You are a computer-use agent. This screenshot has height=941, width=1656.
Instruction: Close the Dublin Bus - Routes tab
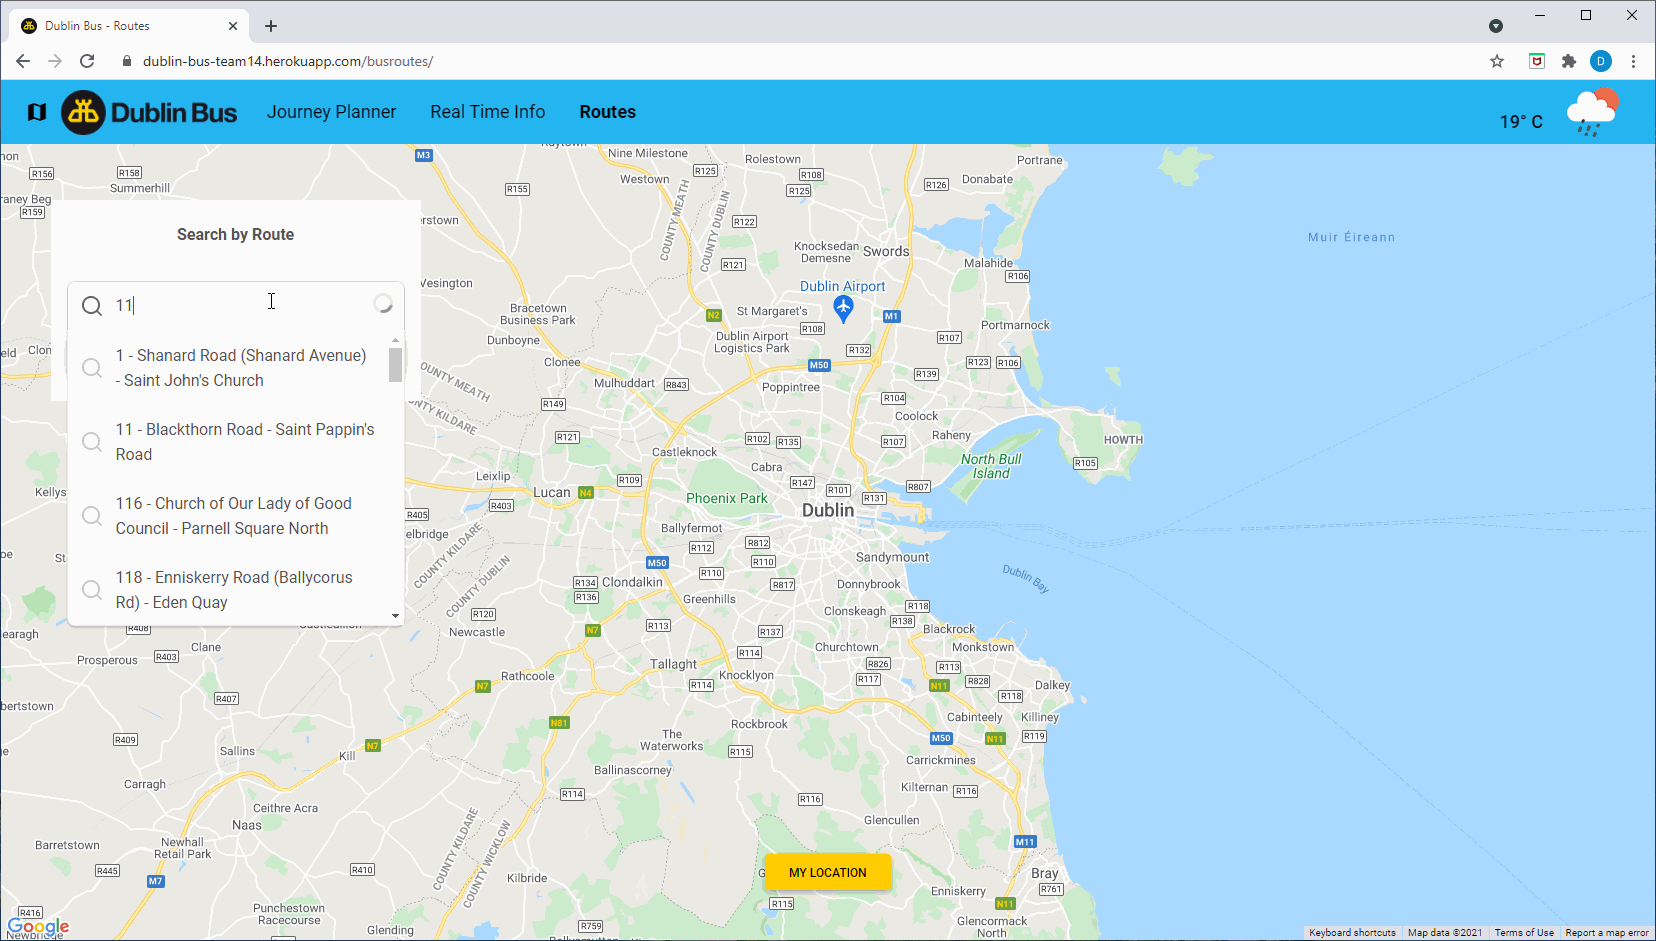(x=233, y=26)
